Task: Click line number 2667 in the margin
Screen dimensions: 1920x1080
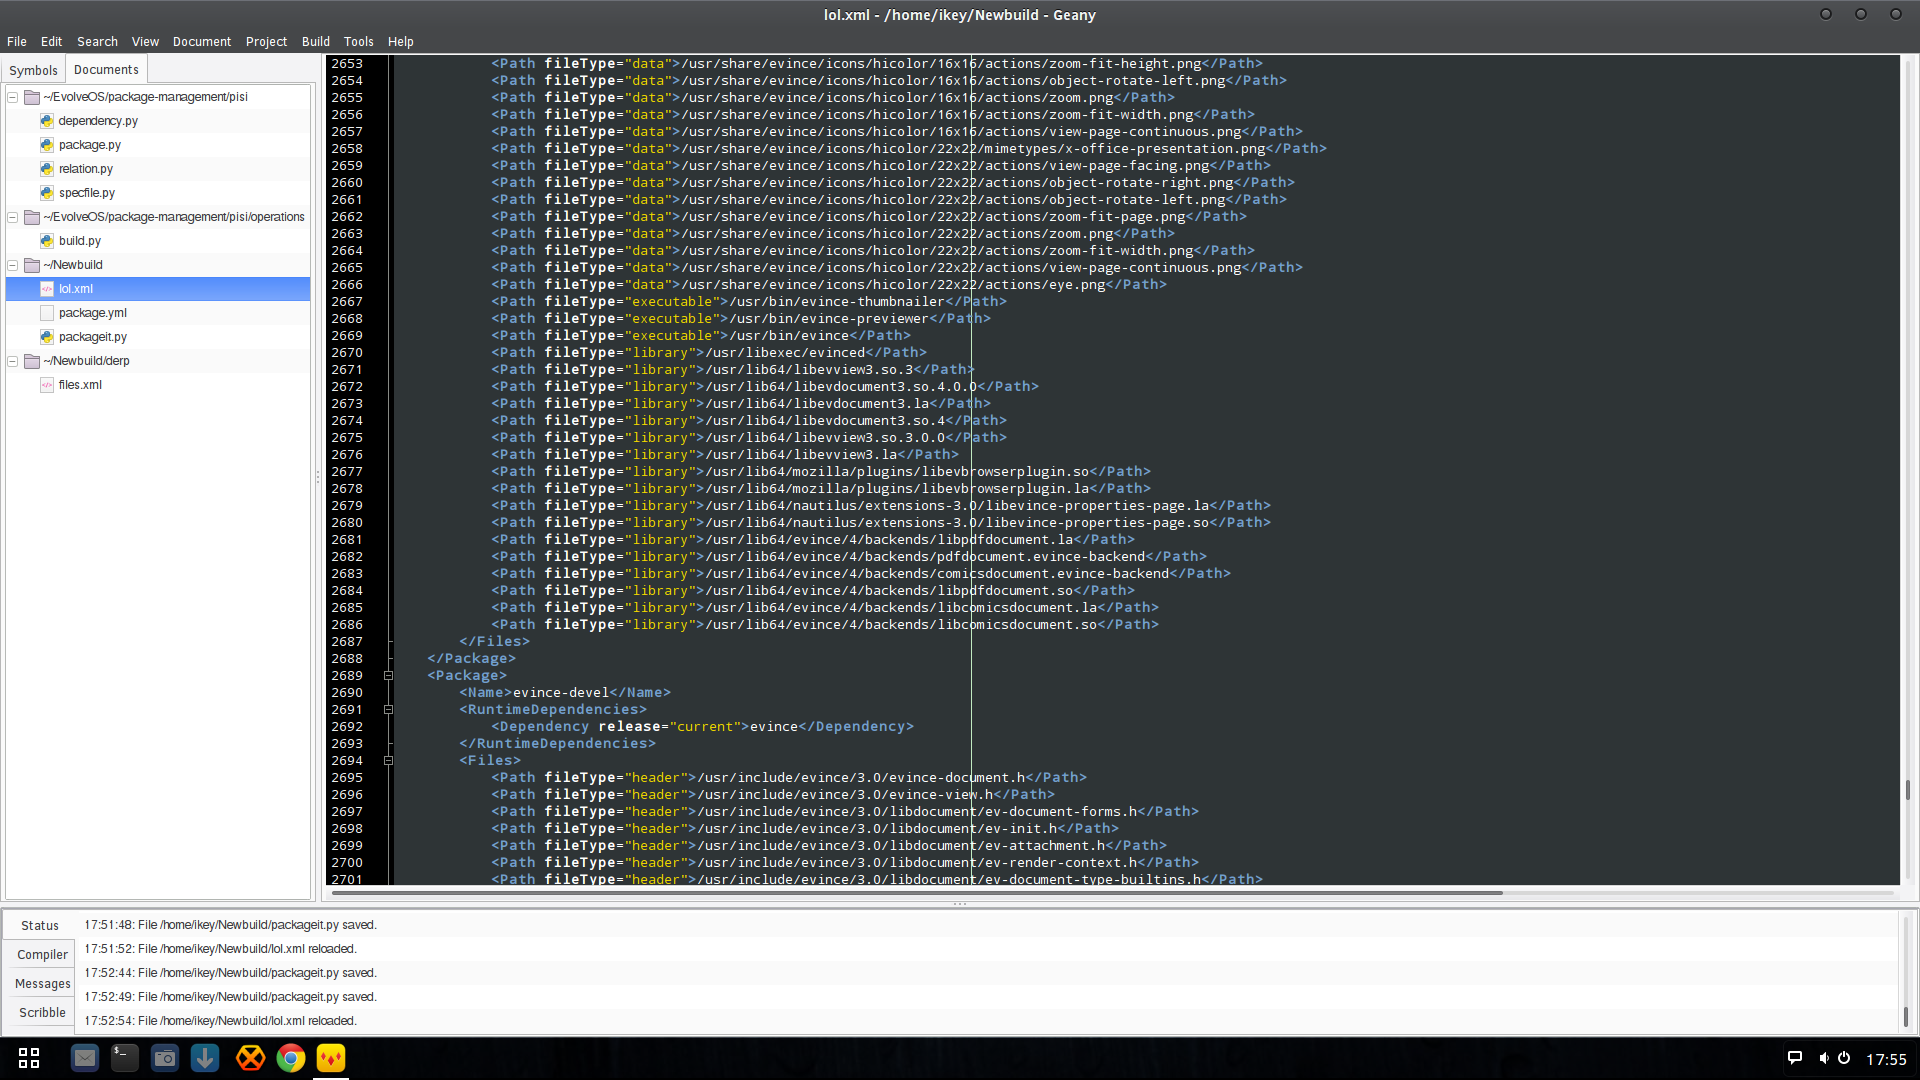Action: tap(347, 302)
